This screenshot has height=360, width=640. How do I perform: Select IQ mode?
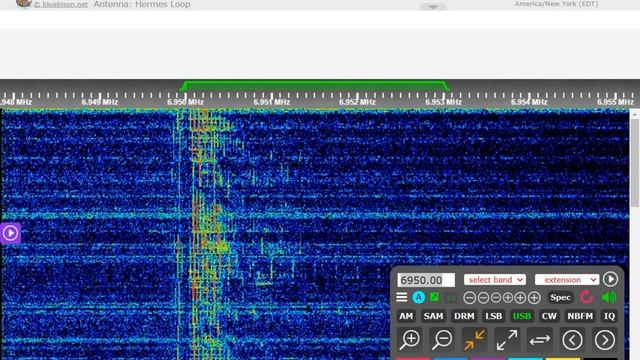609,316
